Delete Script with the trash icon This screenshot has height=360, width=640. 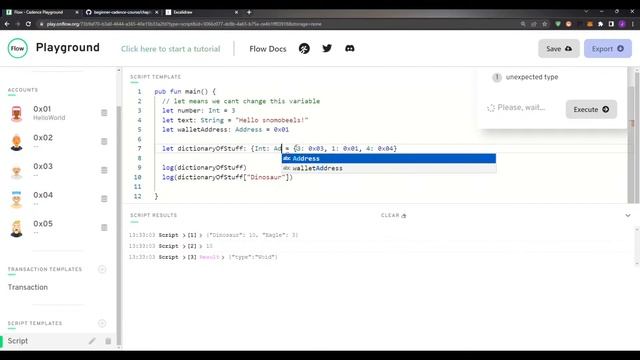(108, 341)
